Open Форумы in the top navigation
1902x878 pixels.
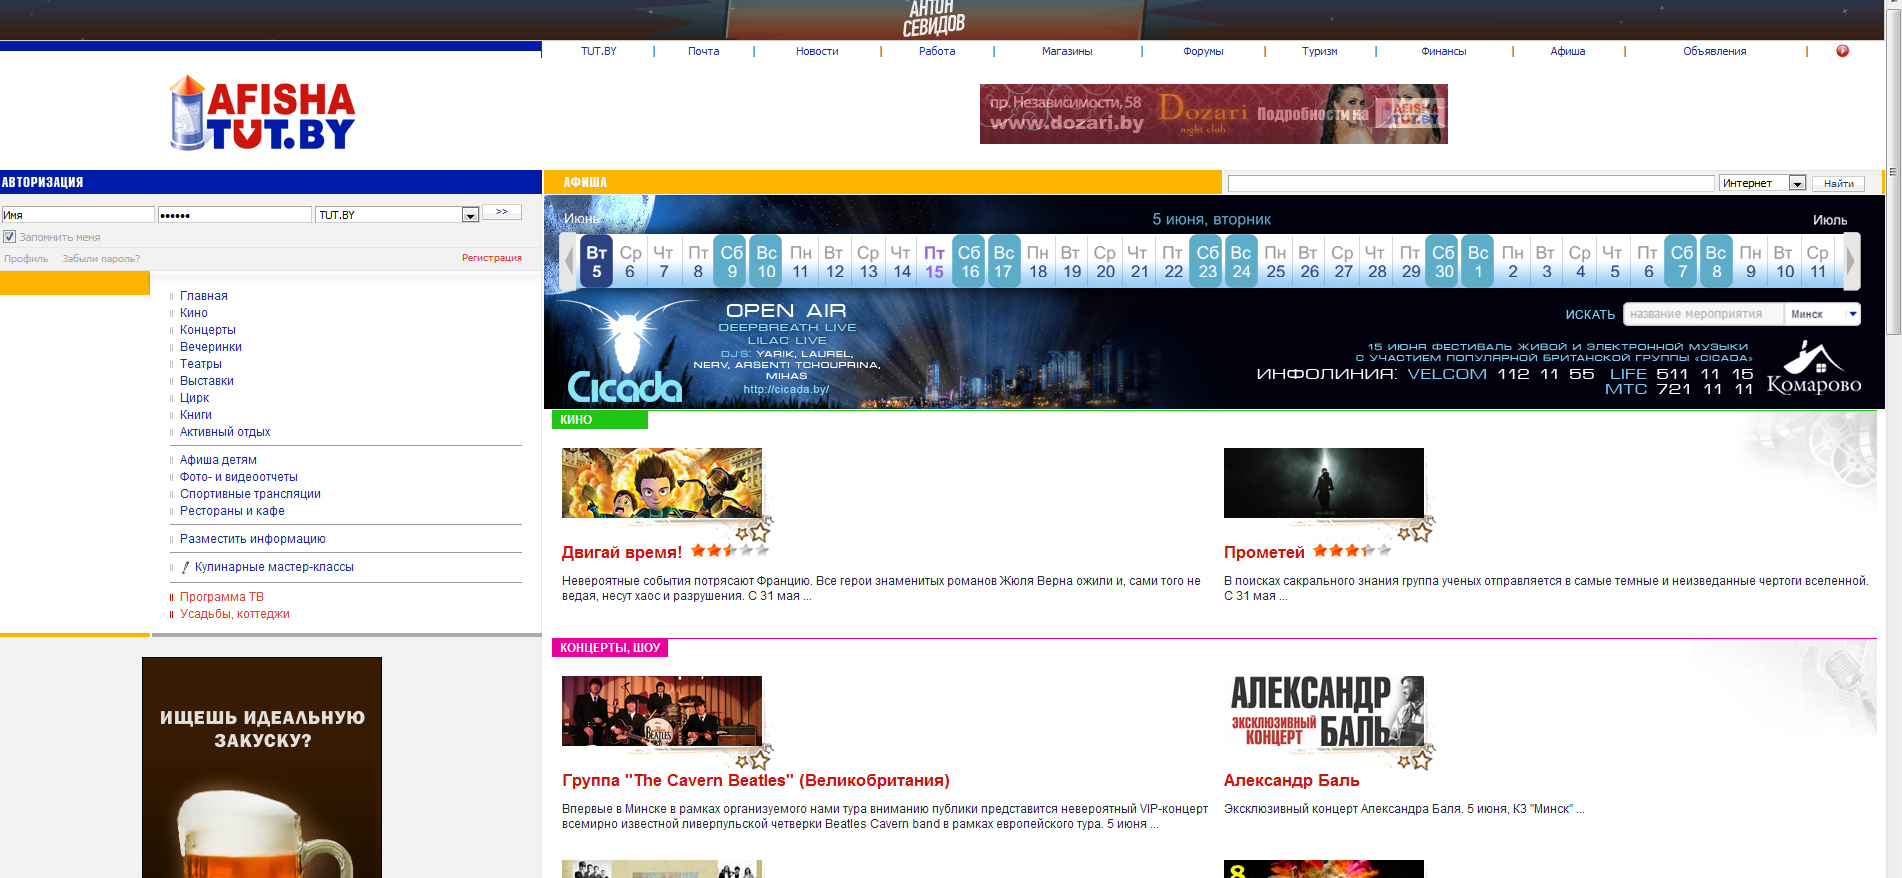[1203, 51]
